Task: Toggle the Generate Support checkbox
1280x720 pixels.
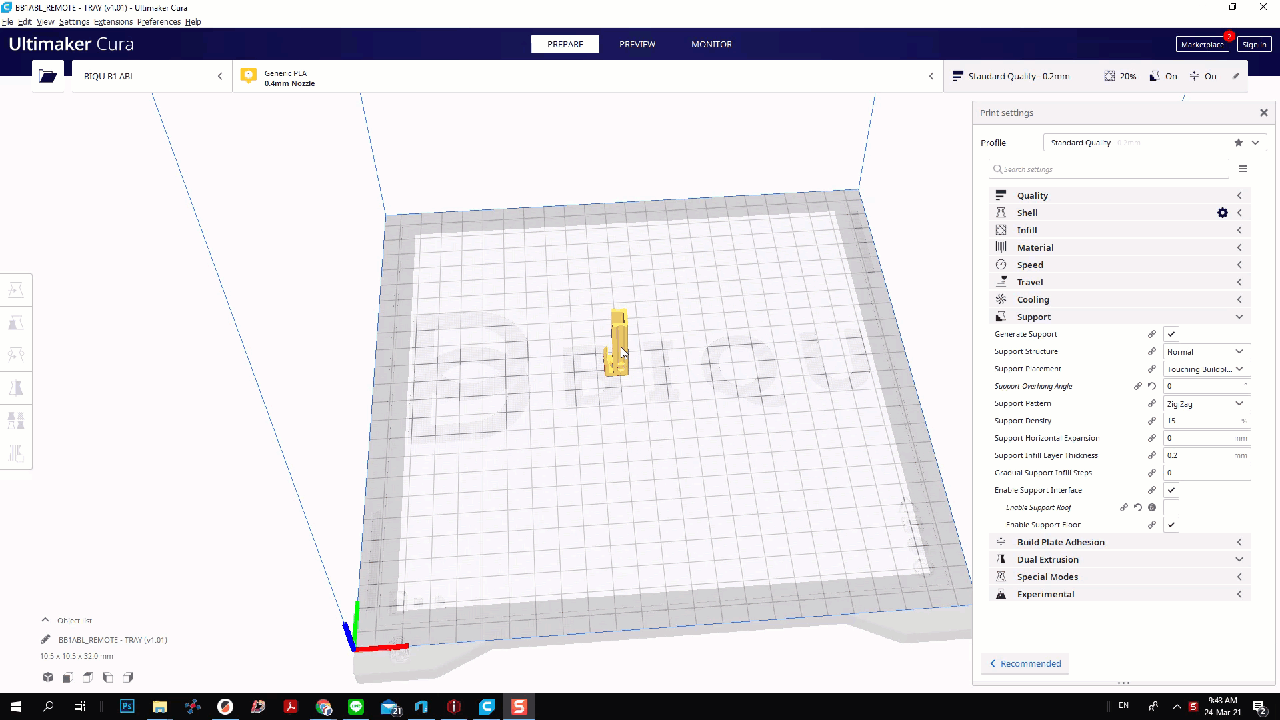Action: click(1171, 334)
